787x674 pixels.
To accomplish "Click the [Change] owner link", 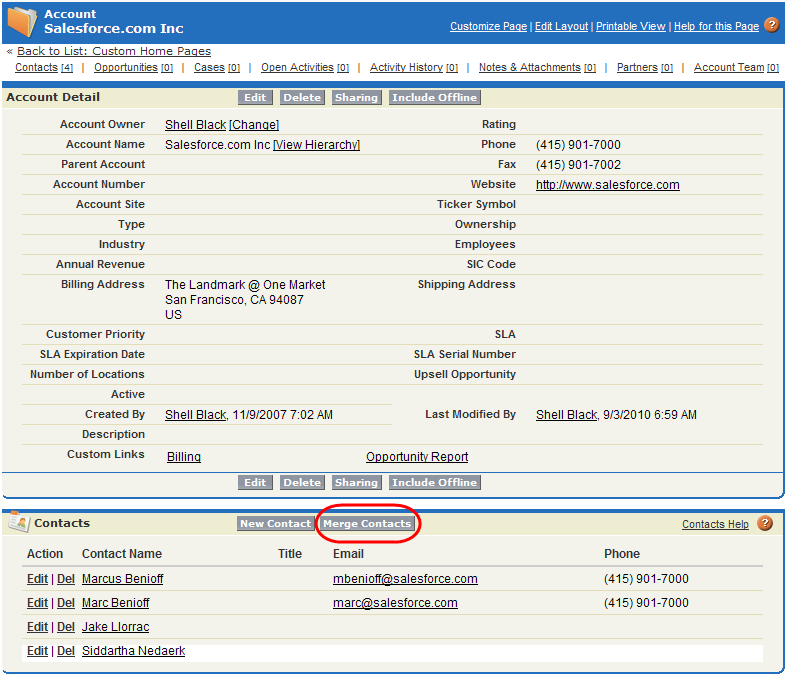I will tap(254, 124).
